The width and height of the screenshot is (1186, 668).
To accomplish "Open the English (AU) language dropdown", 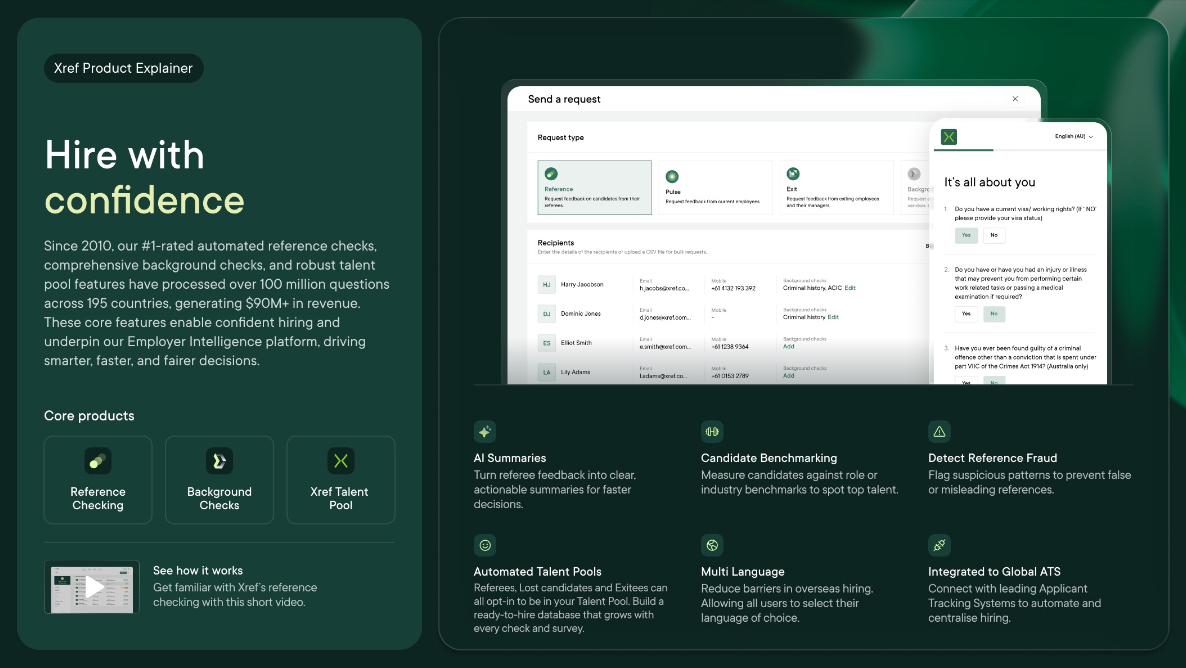I will [1074, 136].
